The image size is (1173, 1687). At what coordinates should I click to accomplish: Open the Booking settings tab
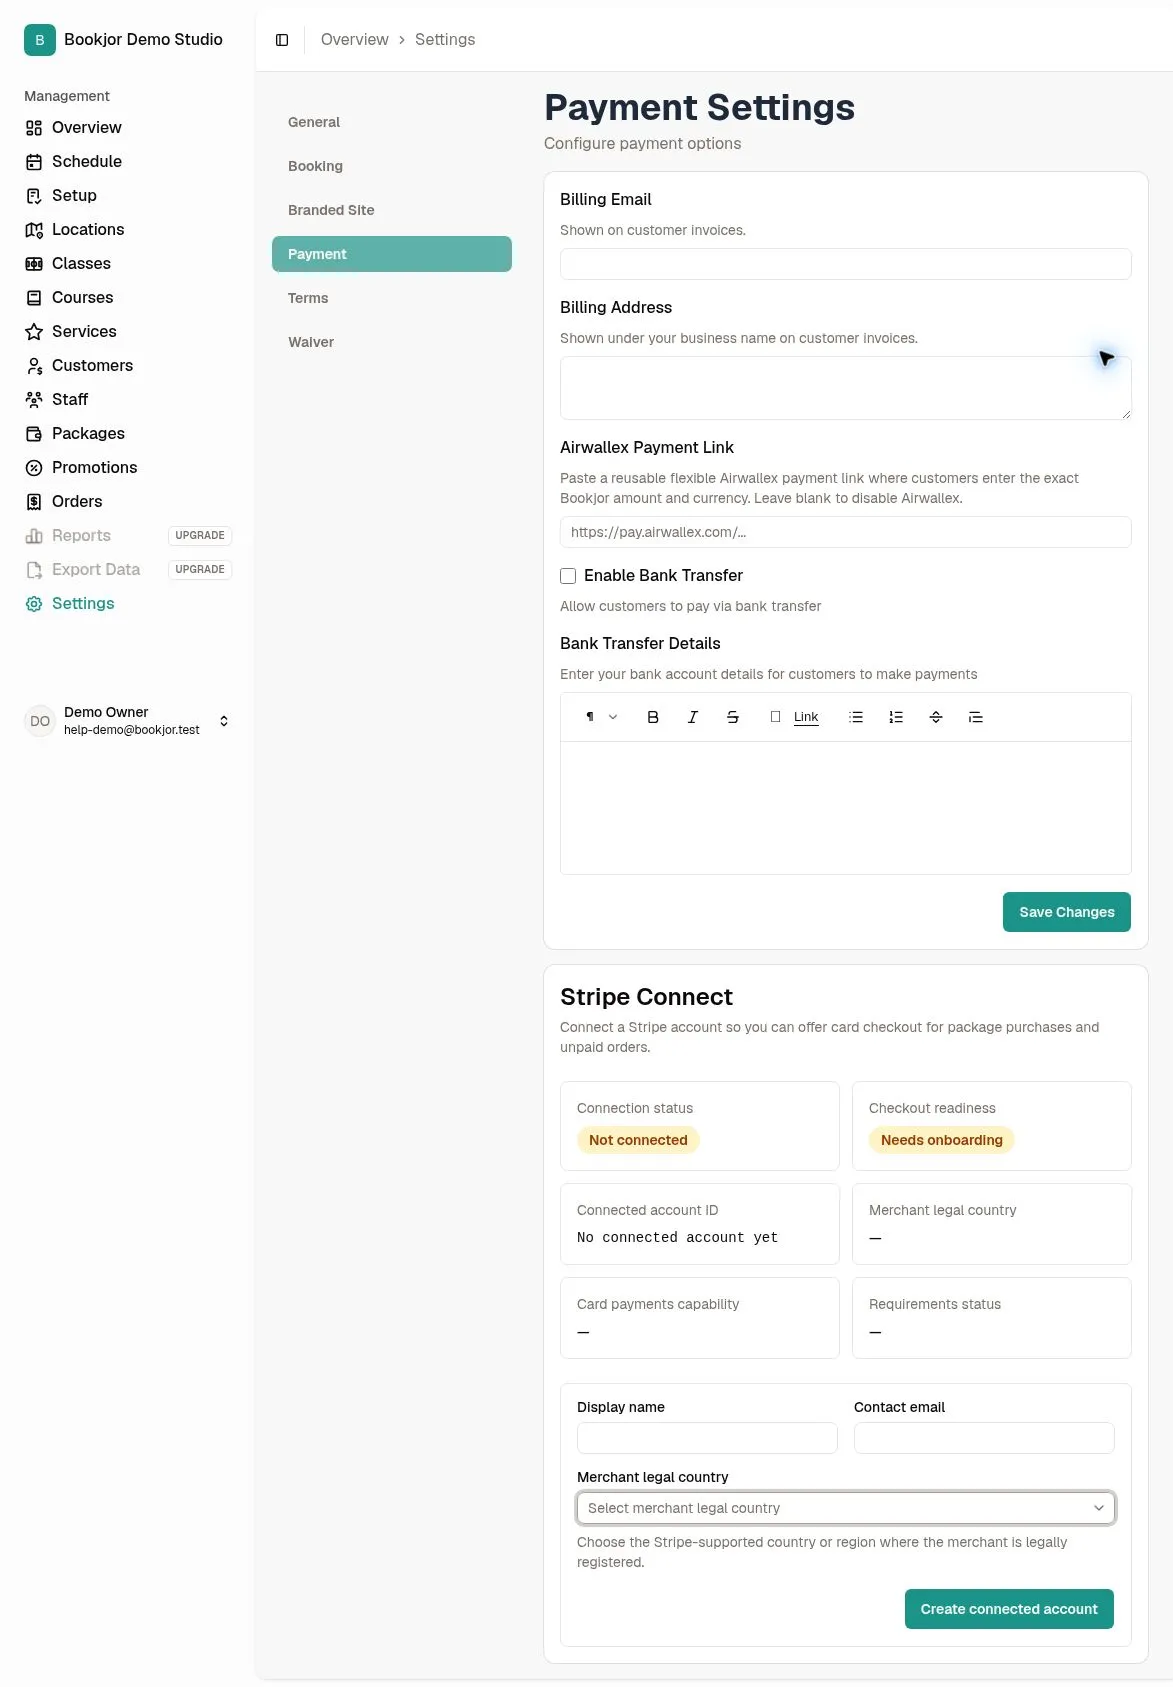point(392,166)
